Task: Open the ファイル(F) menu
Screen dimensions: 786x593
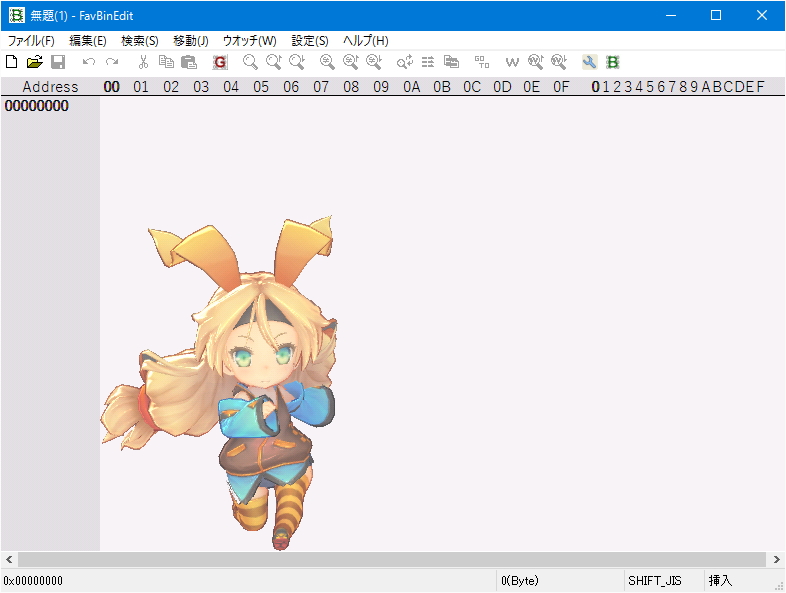Action: coord(31,41)
